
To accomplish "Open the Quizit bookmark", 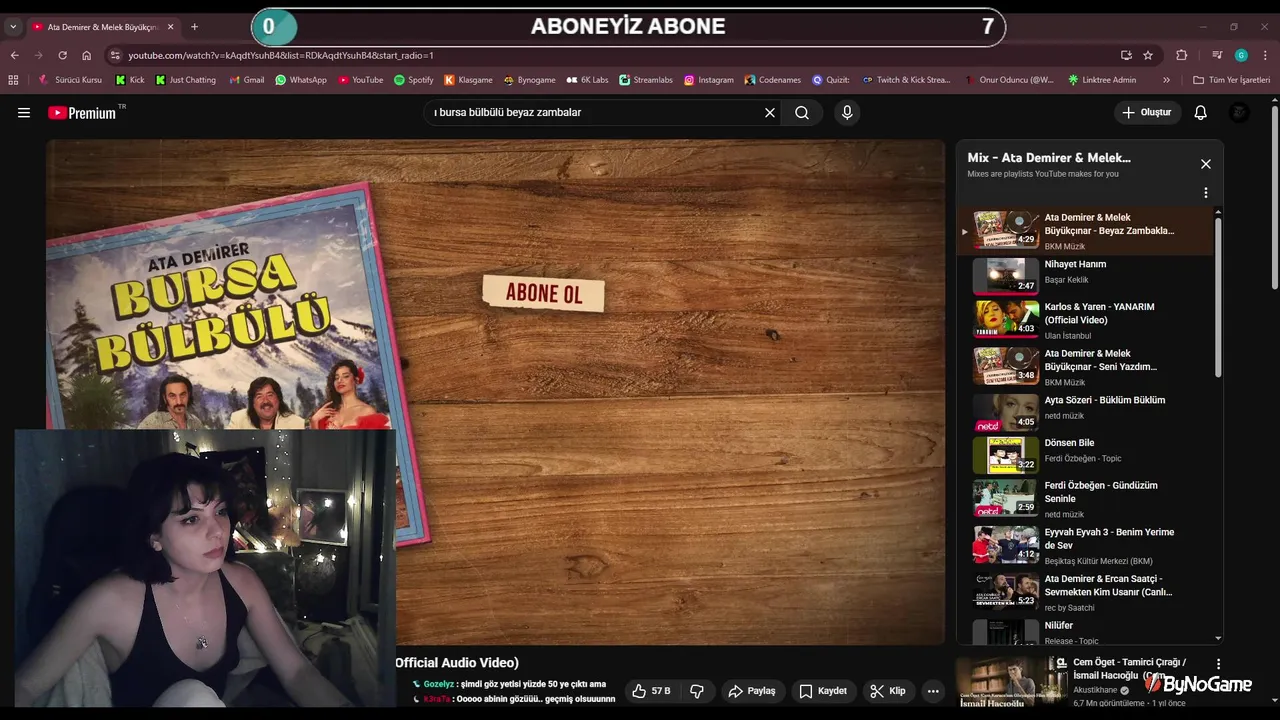I will (831, 80).
